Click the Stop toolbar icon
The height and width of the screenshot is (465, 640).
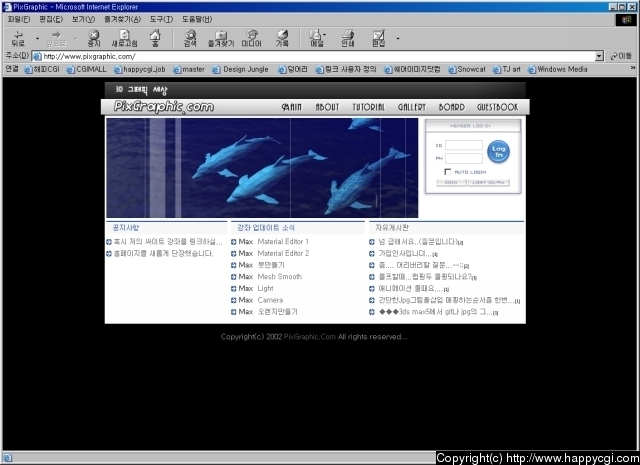[x=94, y=38]
